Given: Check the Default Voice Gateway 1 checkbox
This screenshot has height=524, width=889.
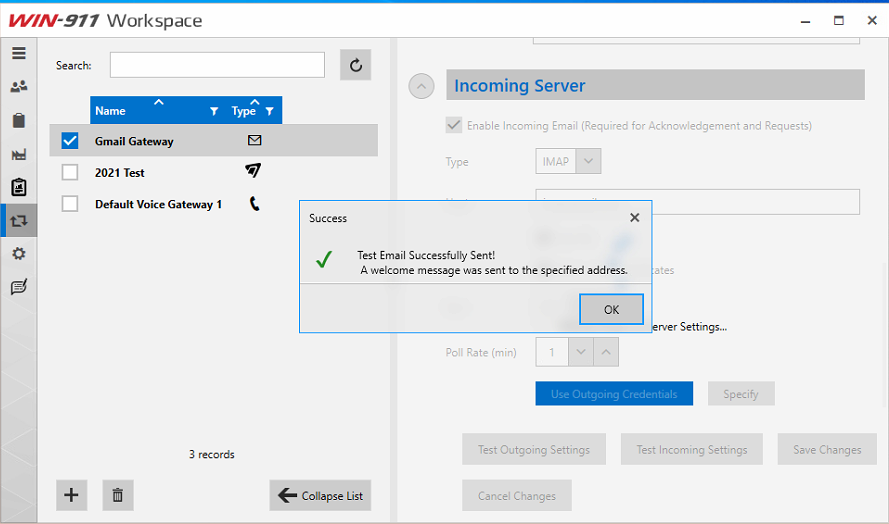Looking at the screenshot, I should pyautogui.click(x=70, y=204).
